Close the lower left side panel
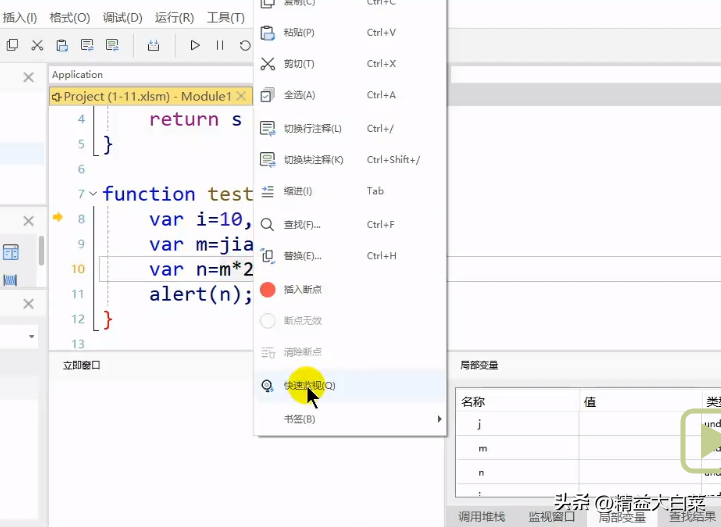721x527 pixels. [29, 304]
